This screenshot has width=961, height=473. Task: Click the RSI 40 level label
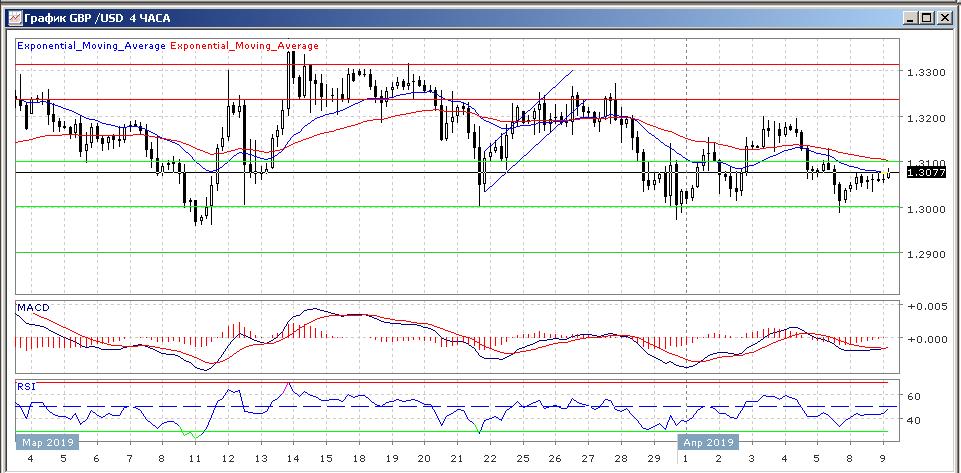coord(913,421)
